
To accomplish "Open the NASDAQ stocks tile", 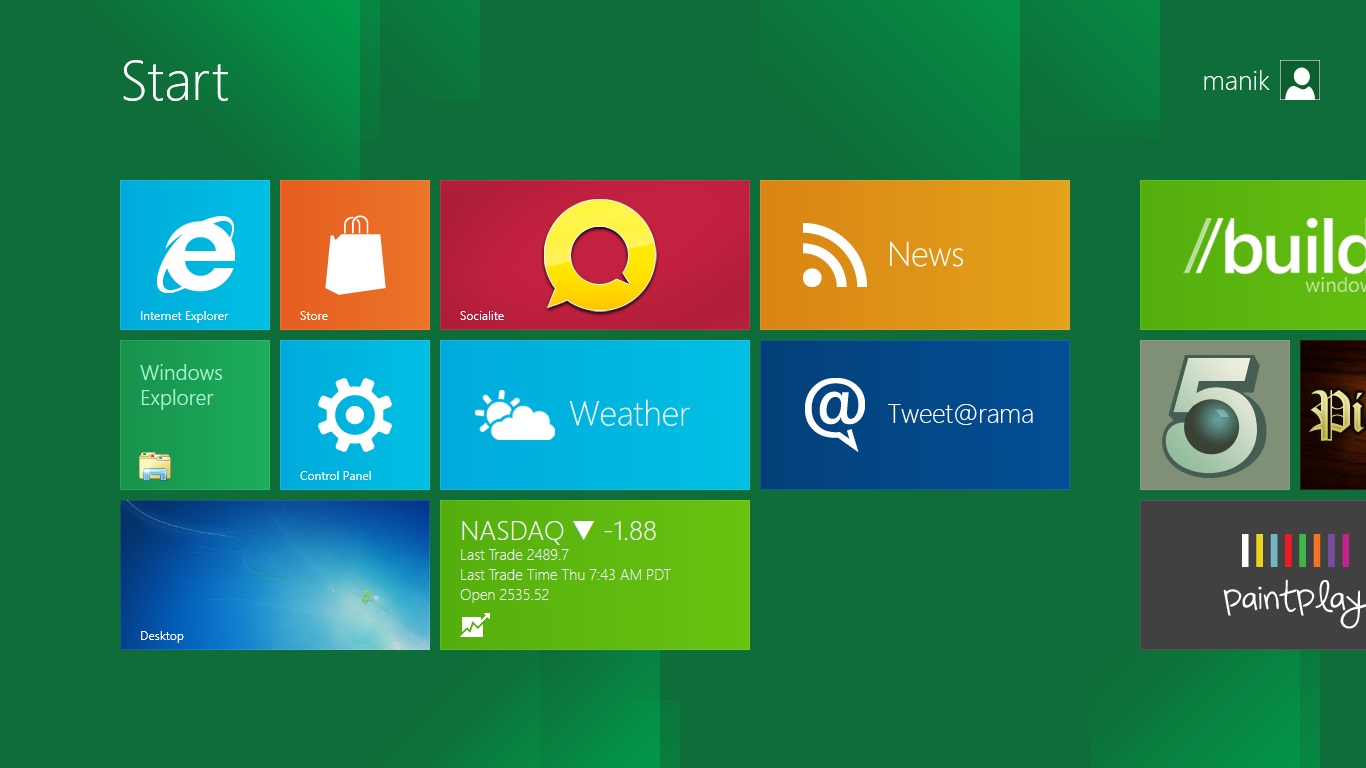I will 594,575.
